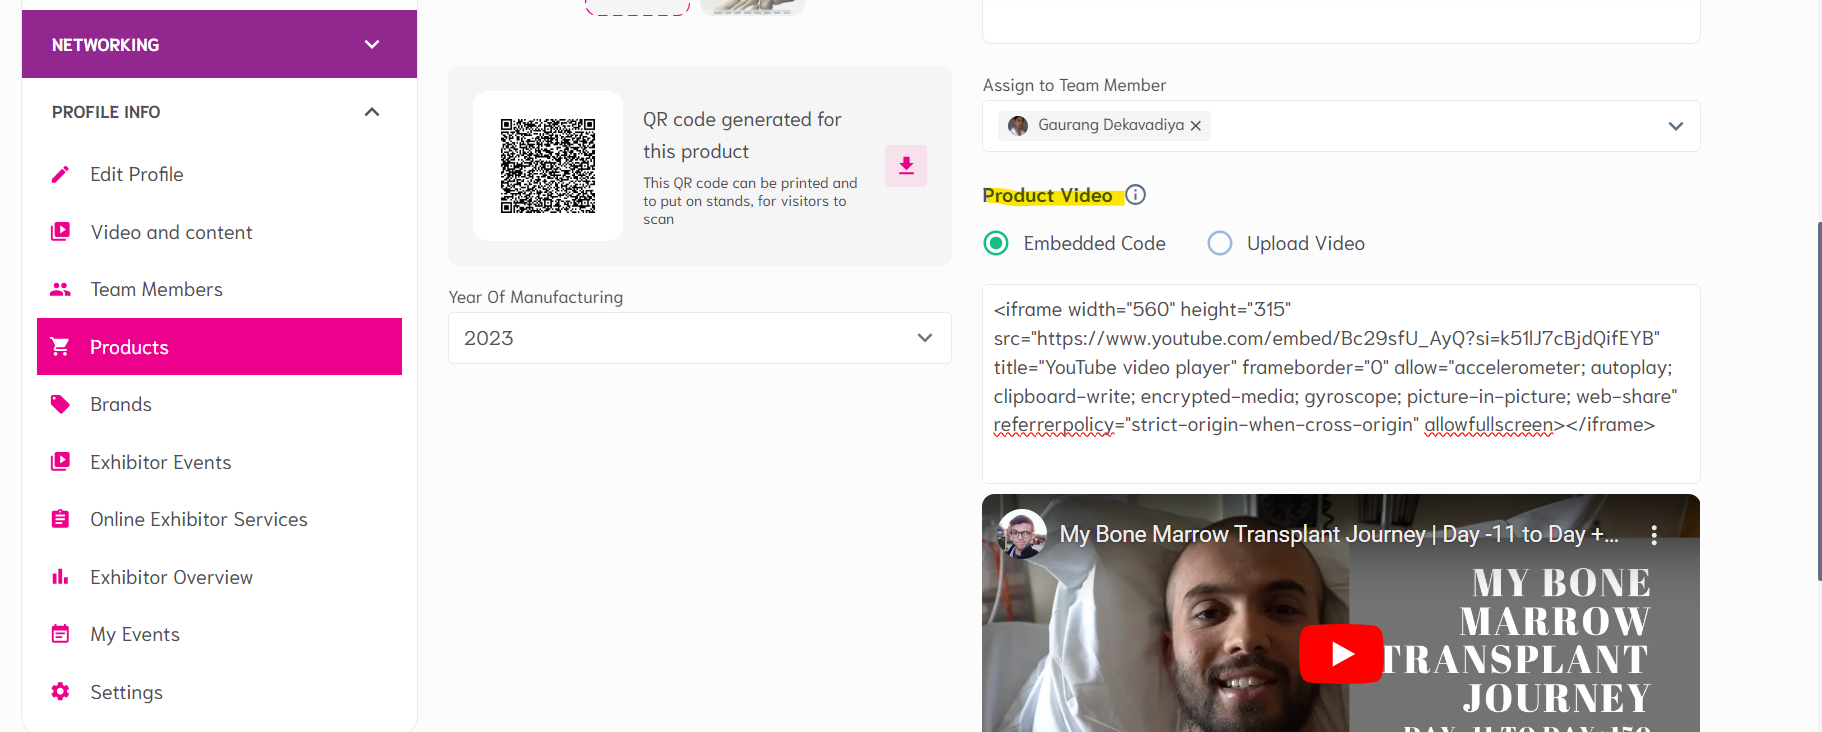Click the Product Video info icon
This screenshot has height=732, width=1822.
point(1136,195)
